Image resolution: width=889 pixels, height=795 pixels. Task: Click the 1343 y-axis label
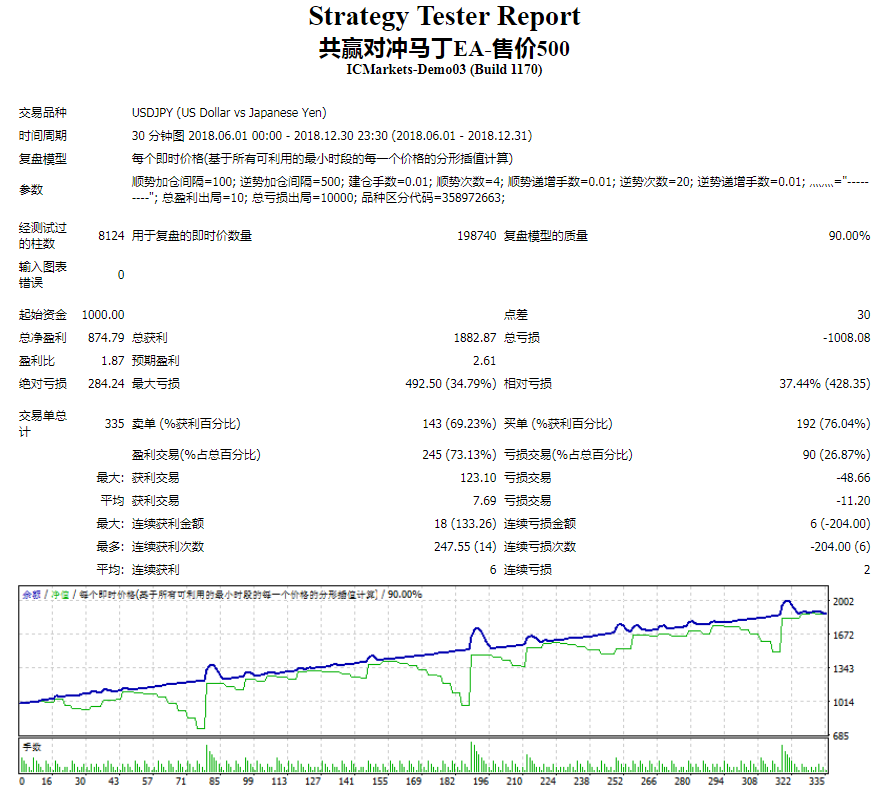(843, 669)
